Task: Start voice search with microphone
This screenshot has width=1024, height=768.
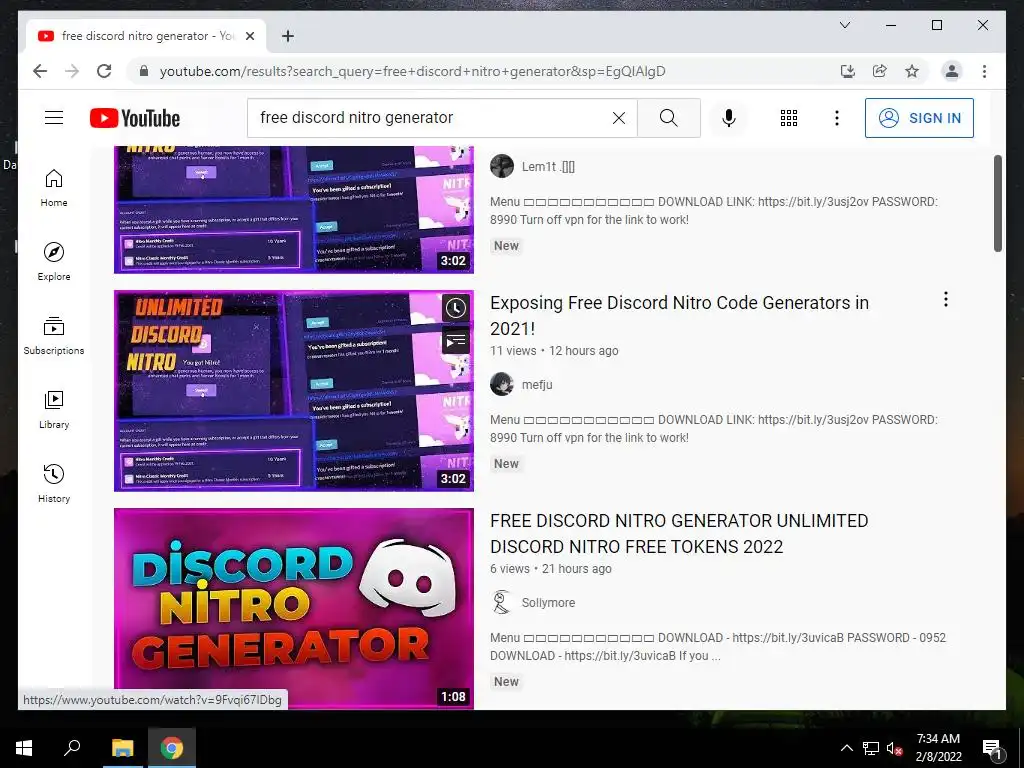Action: click(729, 118)
